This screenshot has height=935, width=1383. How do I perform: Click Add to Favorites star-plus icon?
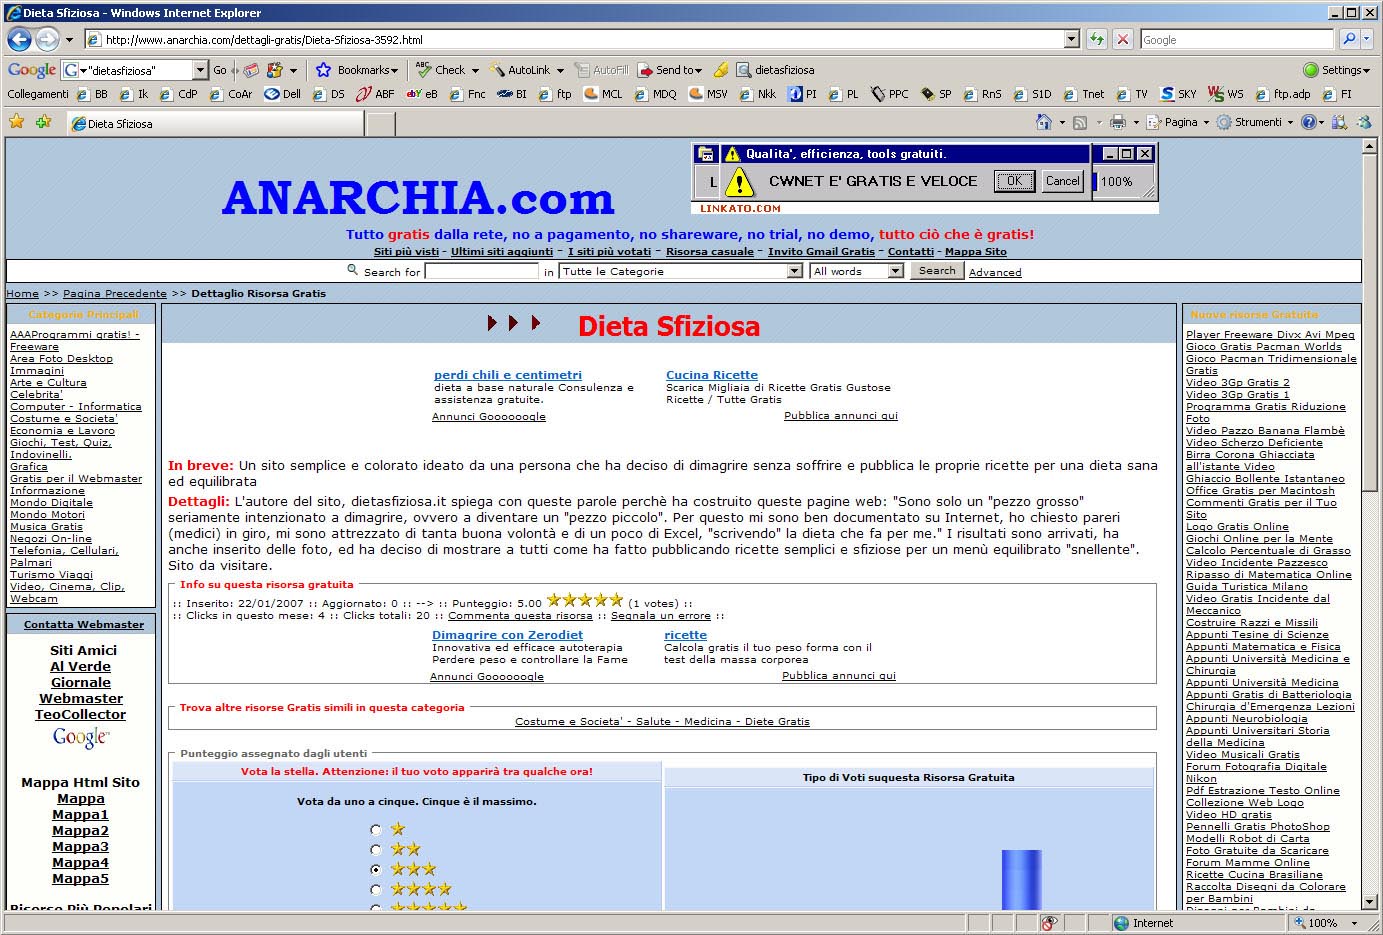43,122
